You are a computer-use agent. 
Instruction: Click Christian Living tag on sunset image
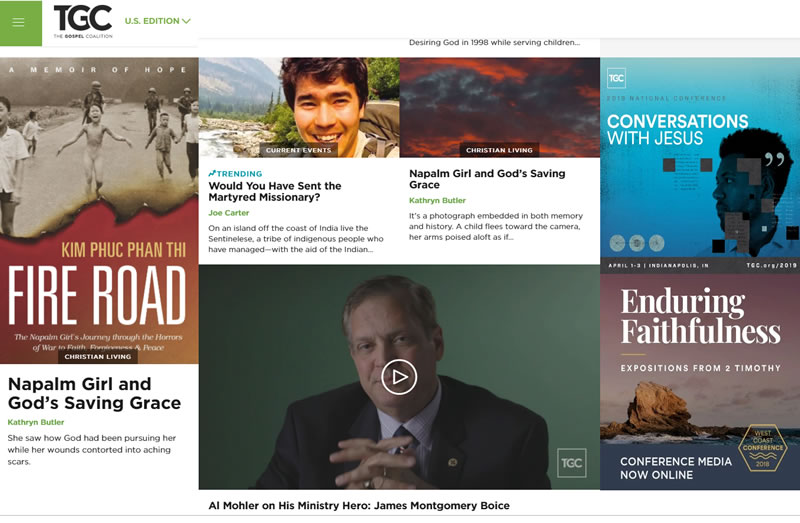pos(499,150)
